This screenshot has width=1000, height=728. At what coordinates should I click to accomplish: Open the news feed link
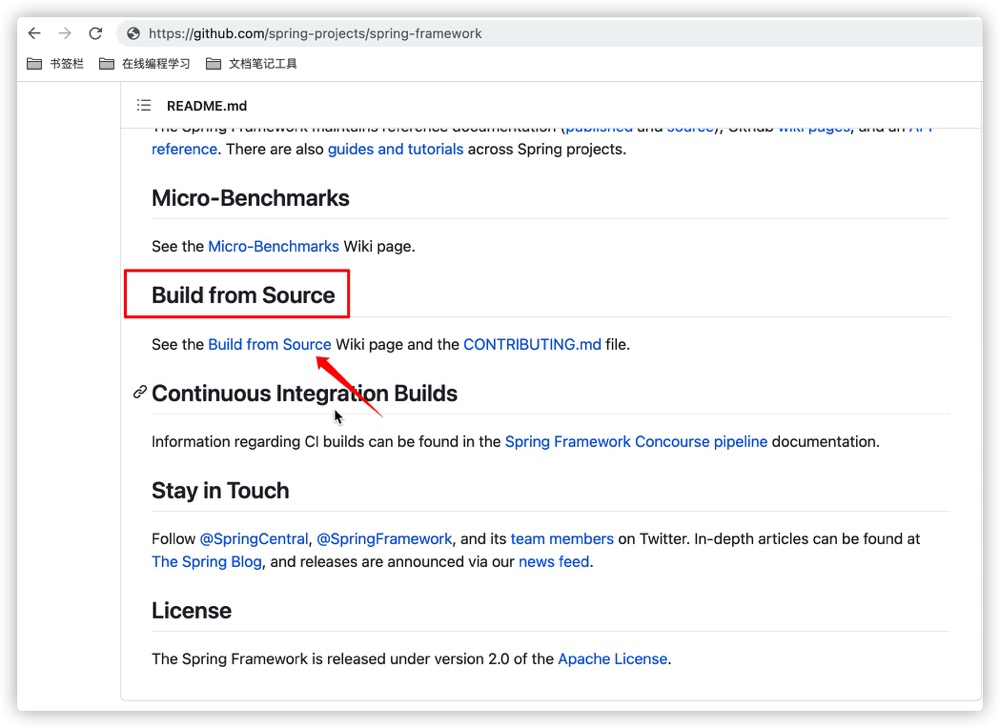point(554,562)
